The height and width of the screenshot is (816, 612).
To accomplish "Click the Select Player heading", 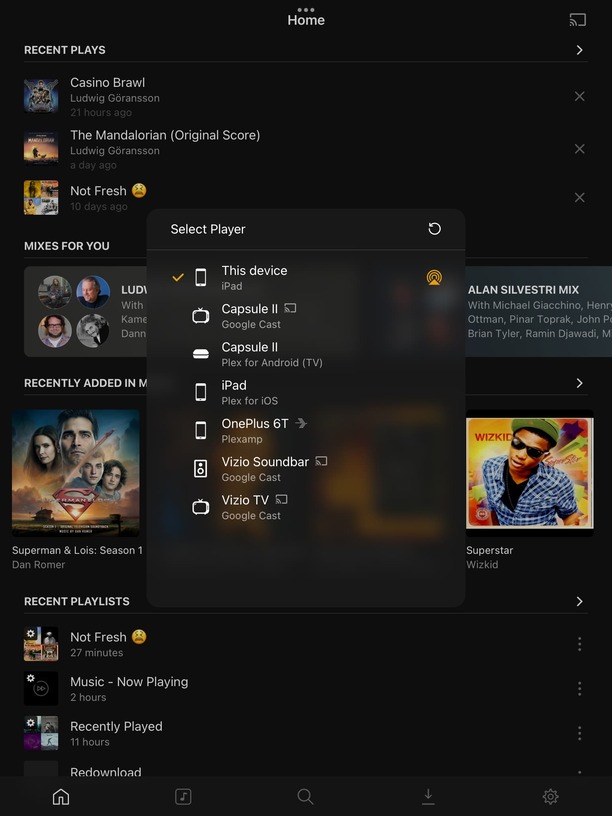I will tap(208, 230).
